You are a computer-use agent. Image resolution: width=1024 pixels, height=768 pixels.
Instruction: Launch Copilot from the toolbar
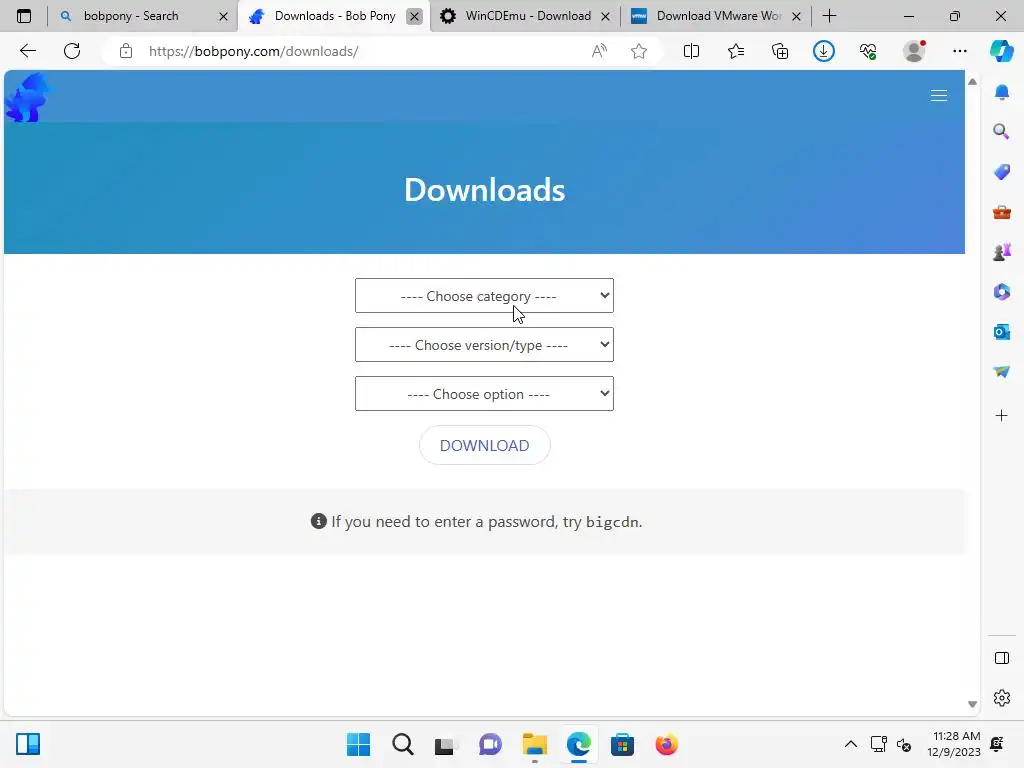[x=1002, y=51]
